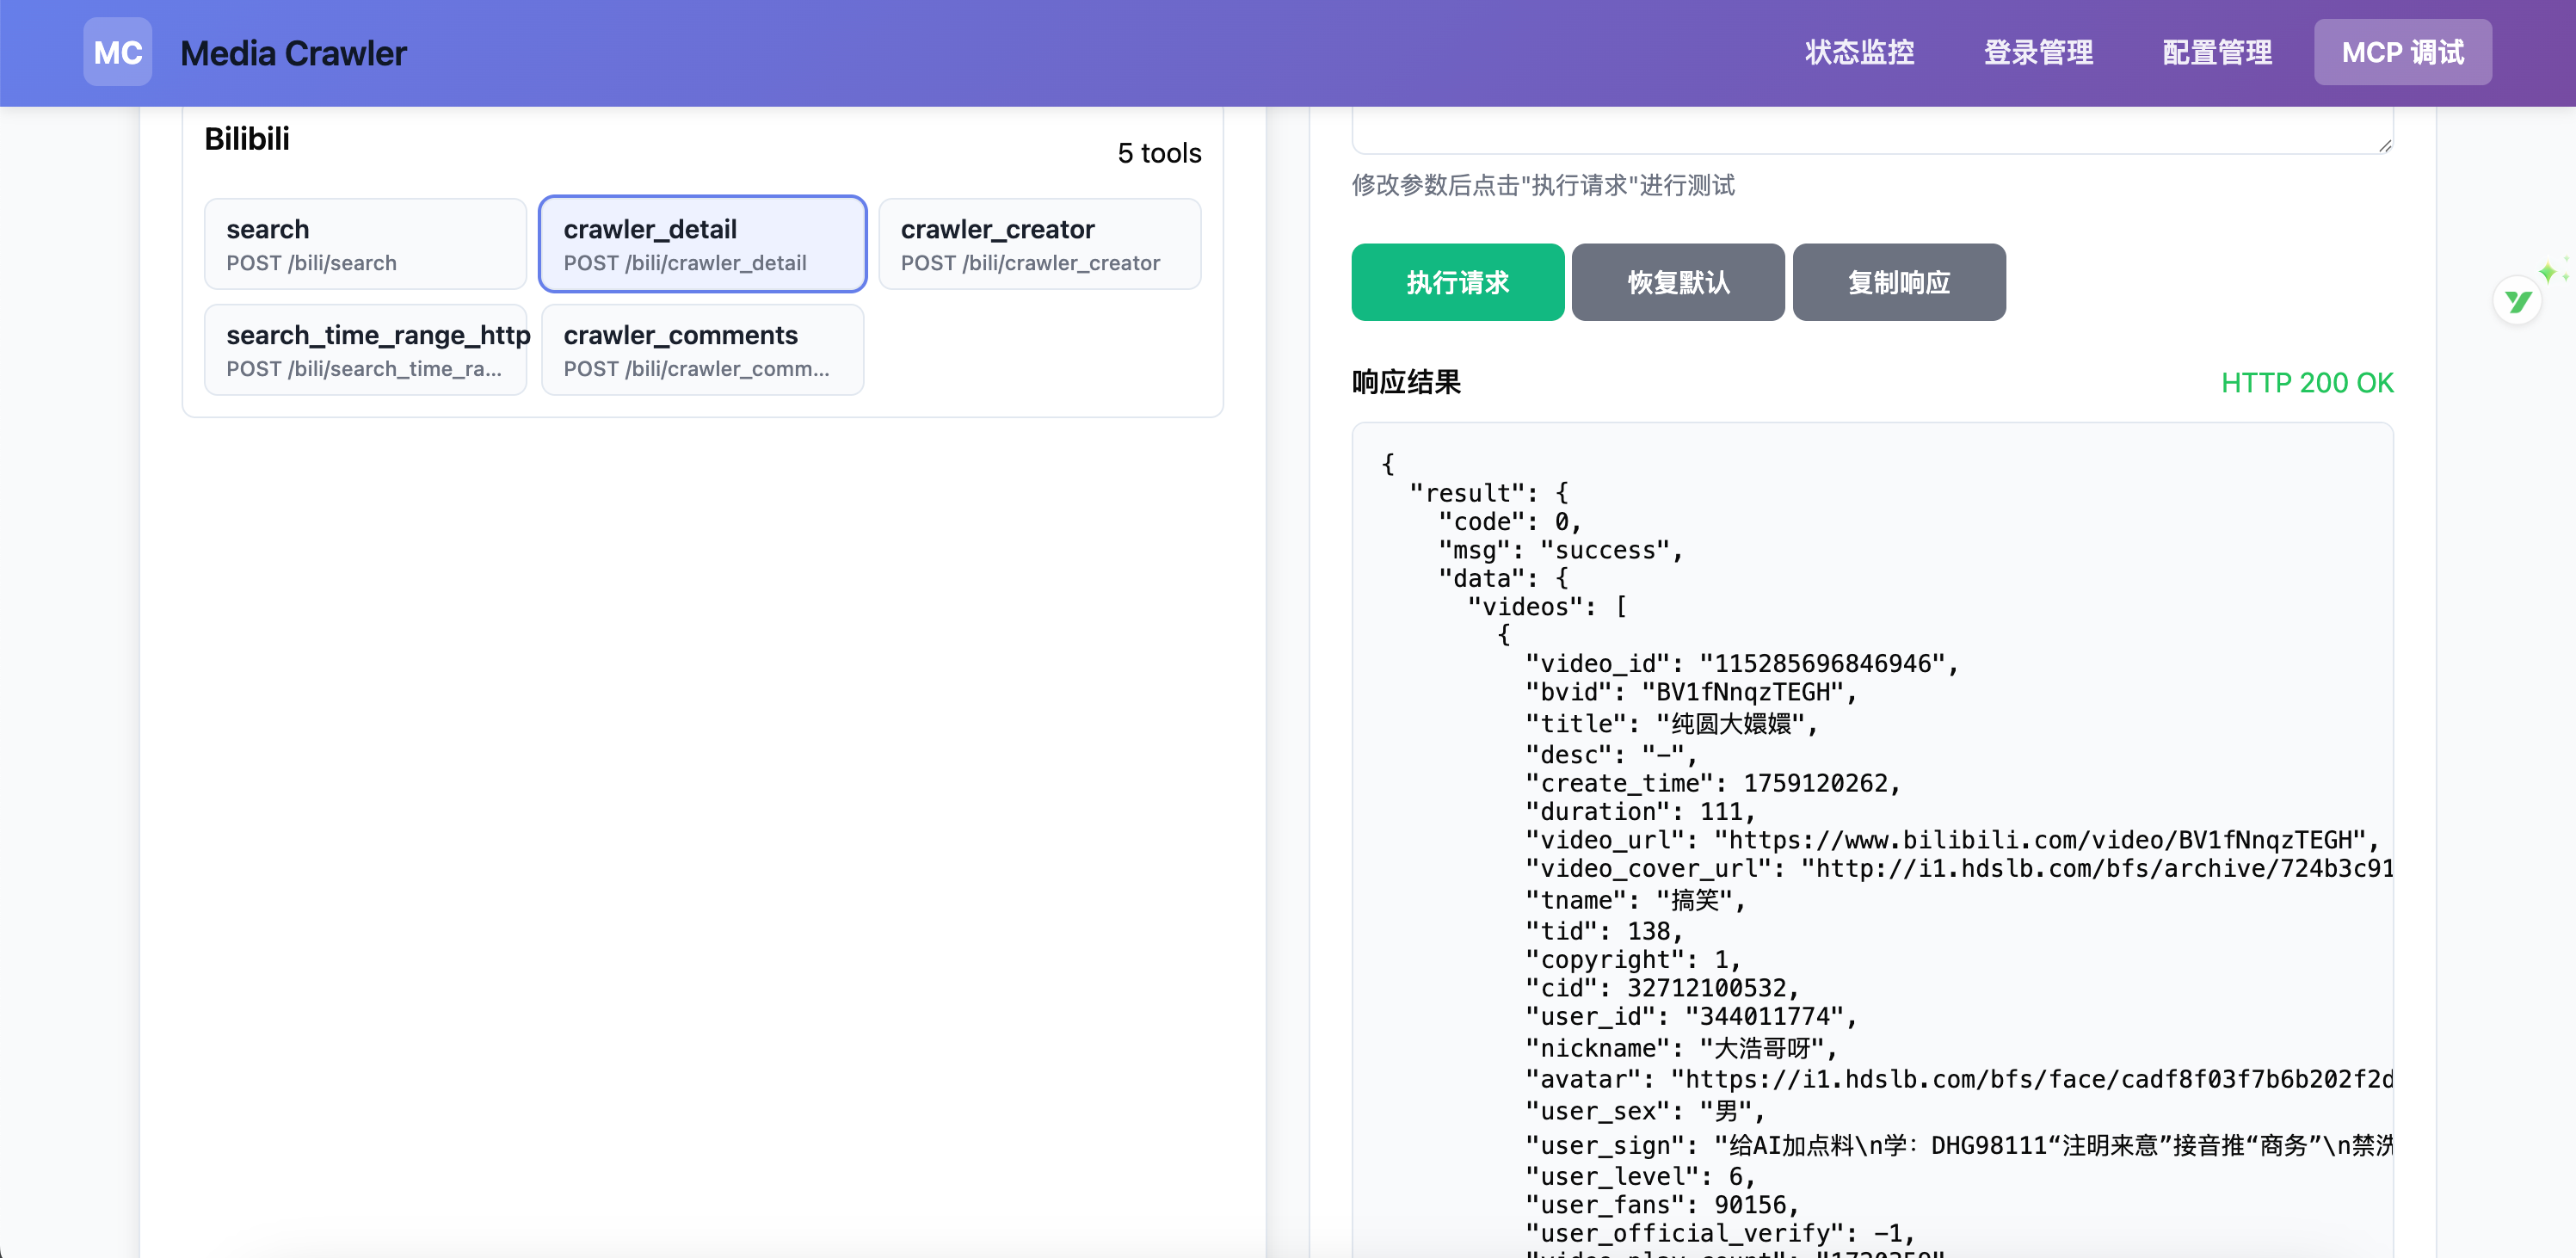The height and width of the screenshot is (1258, 2576).
Task: Click the Bilibili section heading
Action: coord(246,139)
